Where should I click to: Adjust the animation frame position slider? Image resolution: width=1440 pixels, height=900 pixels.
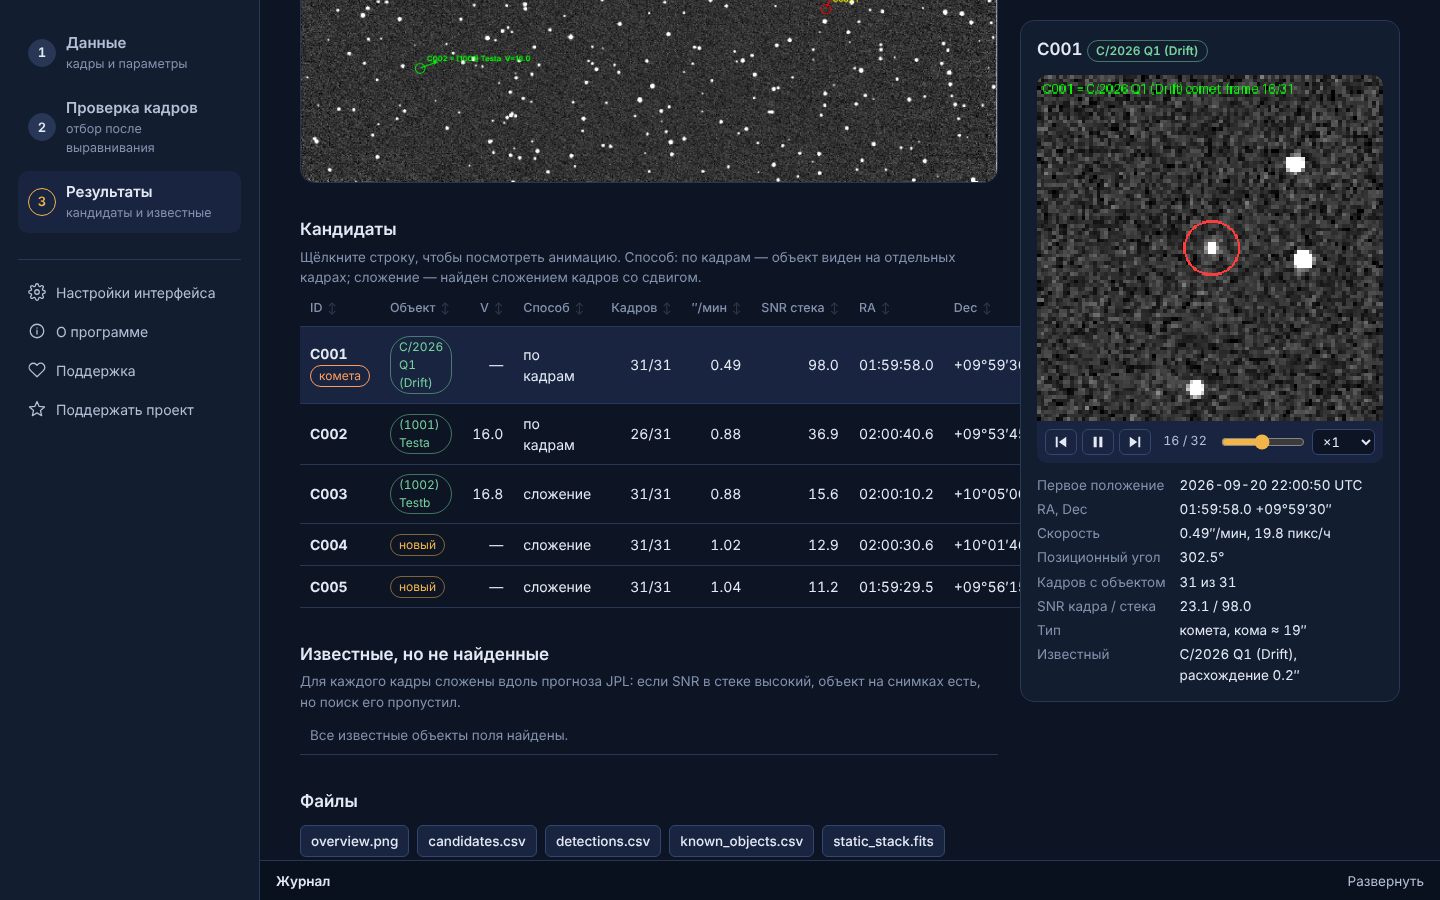coord(1263,442)
